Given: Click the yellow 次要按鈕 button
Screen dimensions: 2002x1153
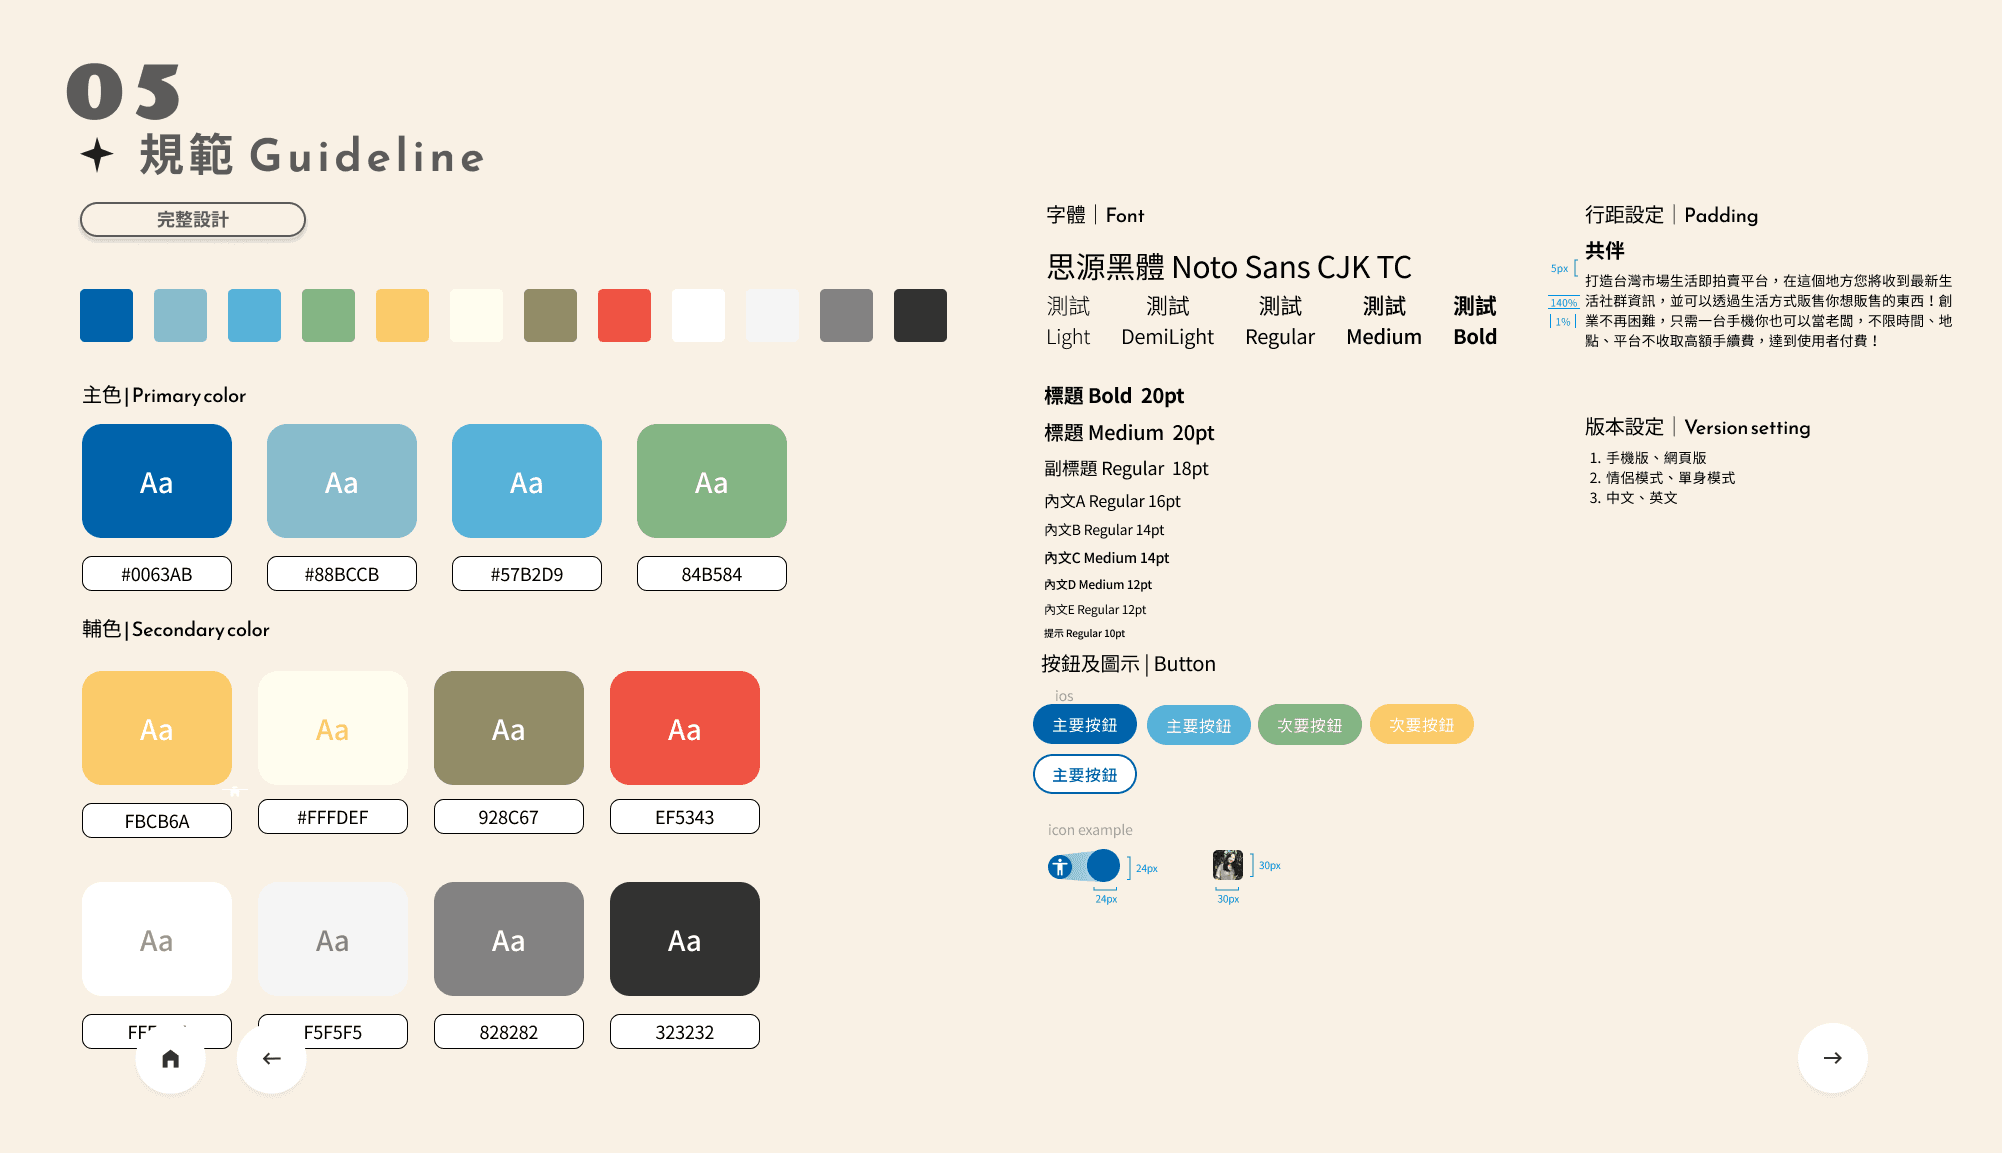Looking at the screenshot, I should pos(1422,725).
